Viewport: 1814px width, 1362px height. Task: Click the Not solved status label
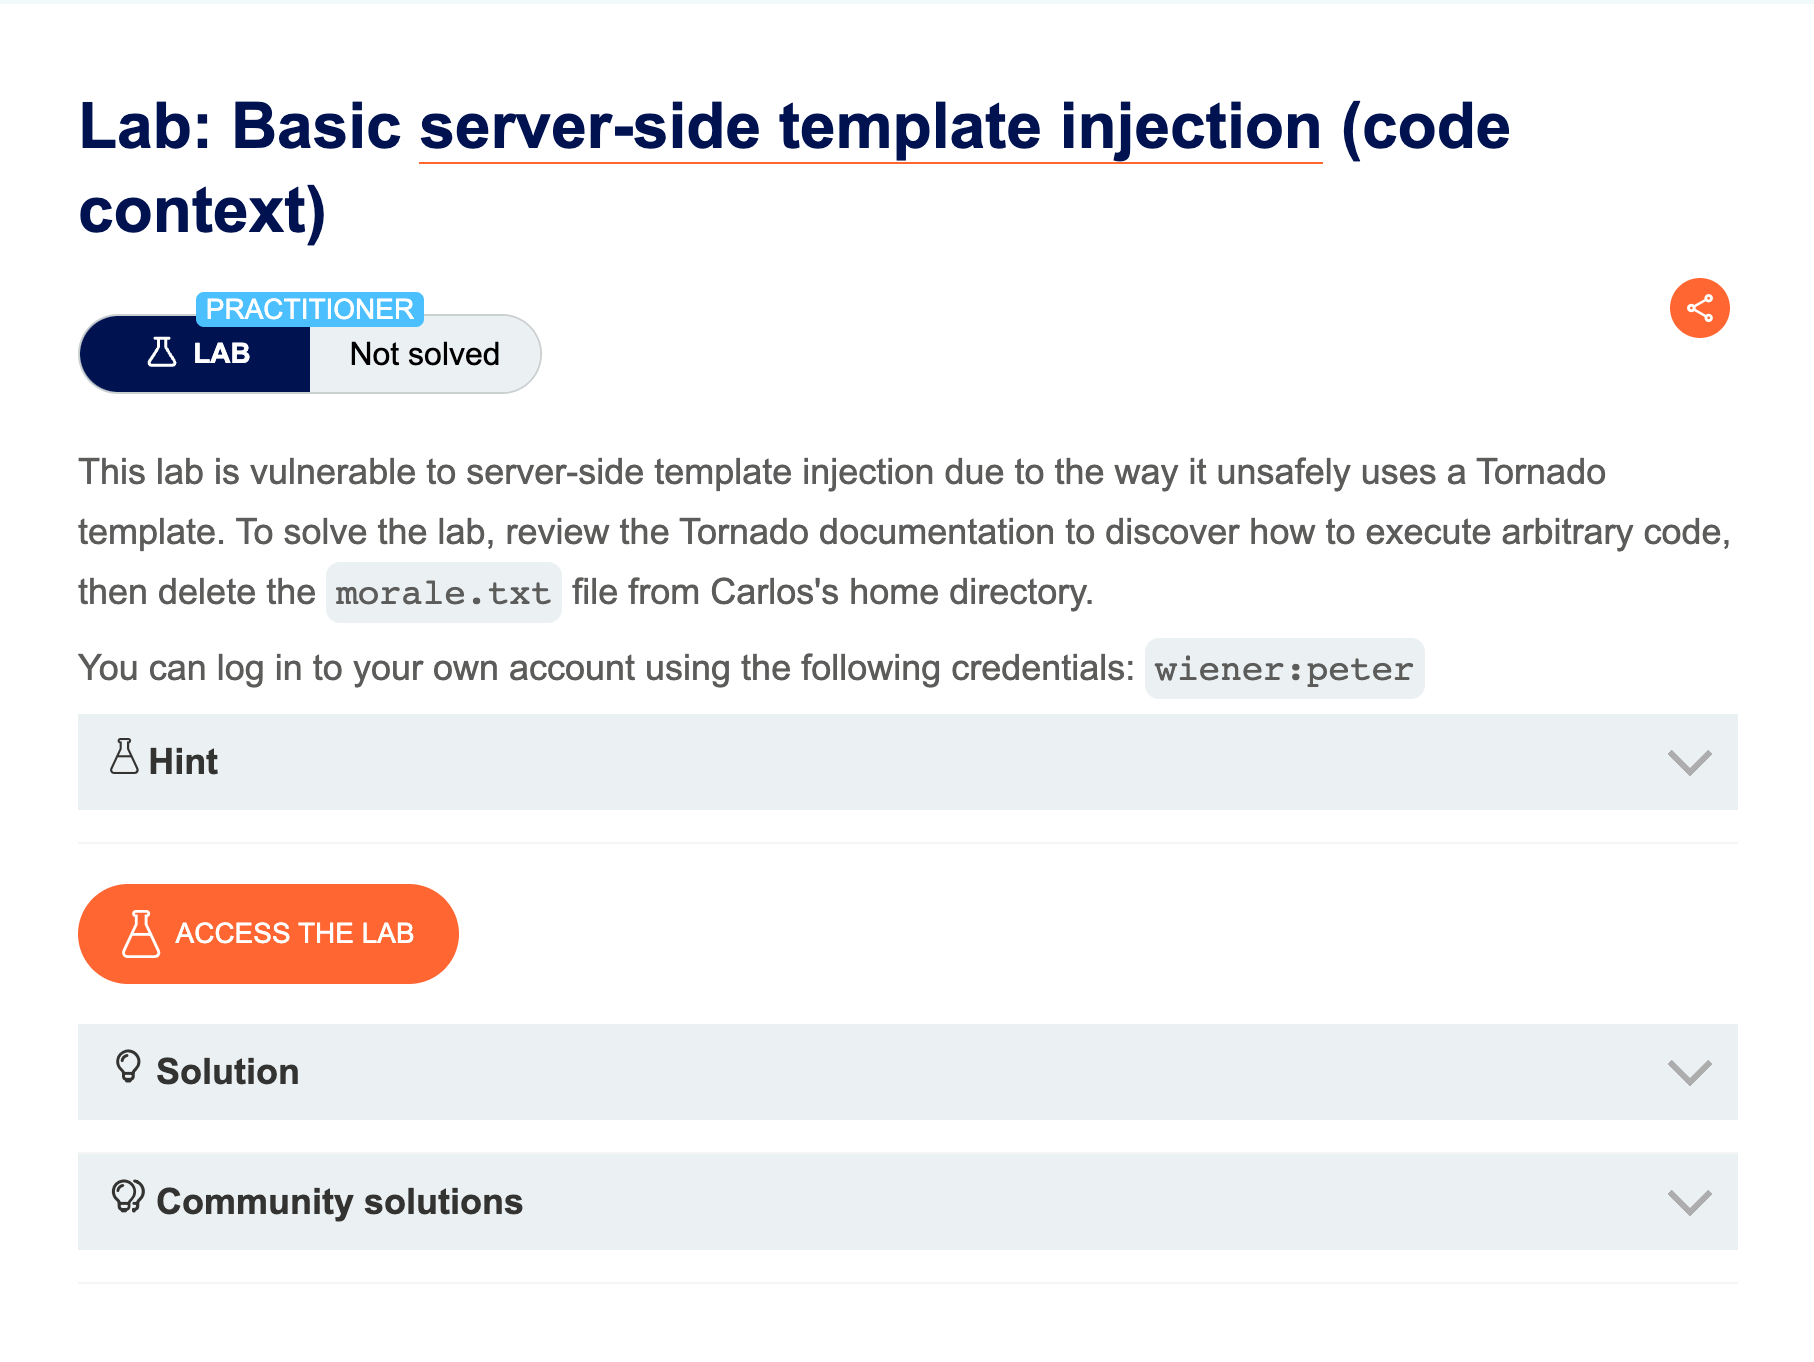pos(425,354)
